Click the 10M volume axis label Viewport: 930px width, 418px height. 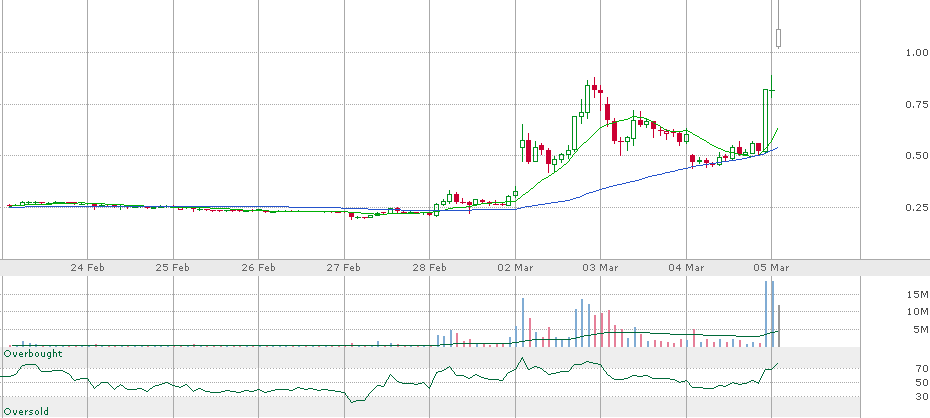point(918,312)
